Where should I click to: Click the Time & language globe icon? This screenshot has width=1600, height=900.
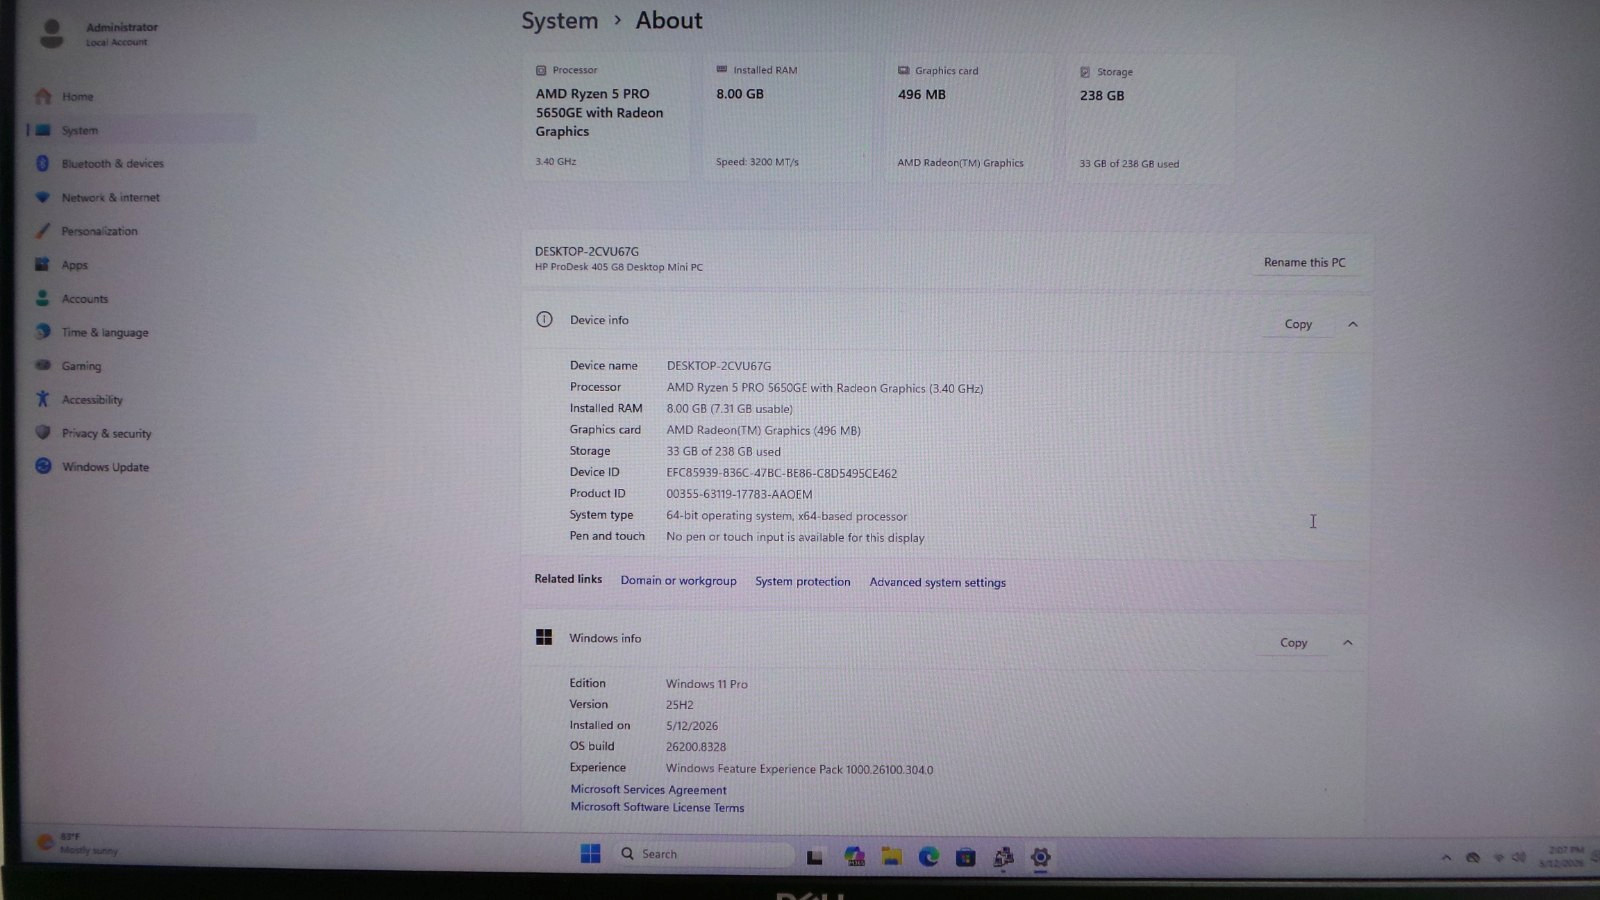click(42, 332)
